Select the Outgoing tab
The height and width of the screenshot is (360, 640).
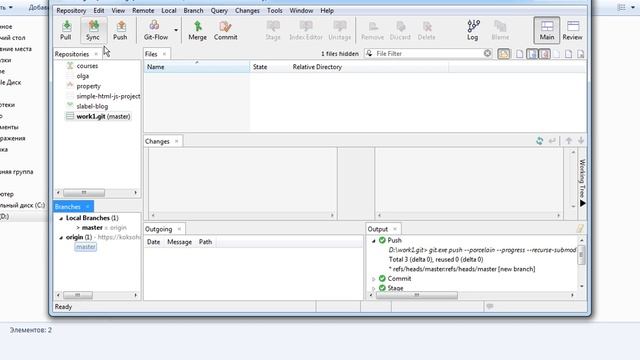pos(158,229)
